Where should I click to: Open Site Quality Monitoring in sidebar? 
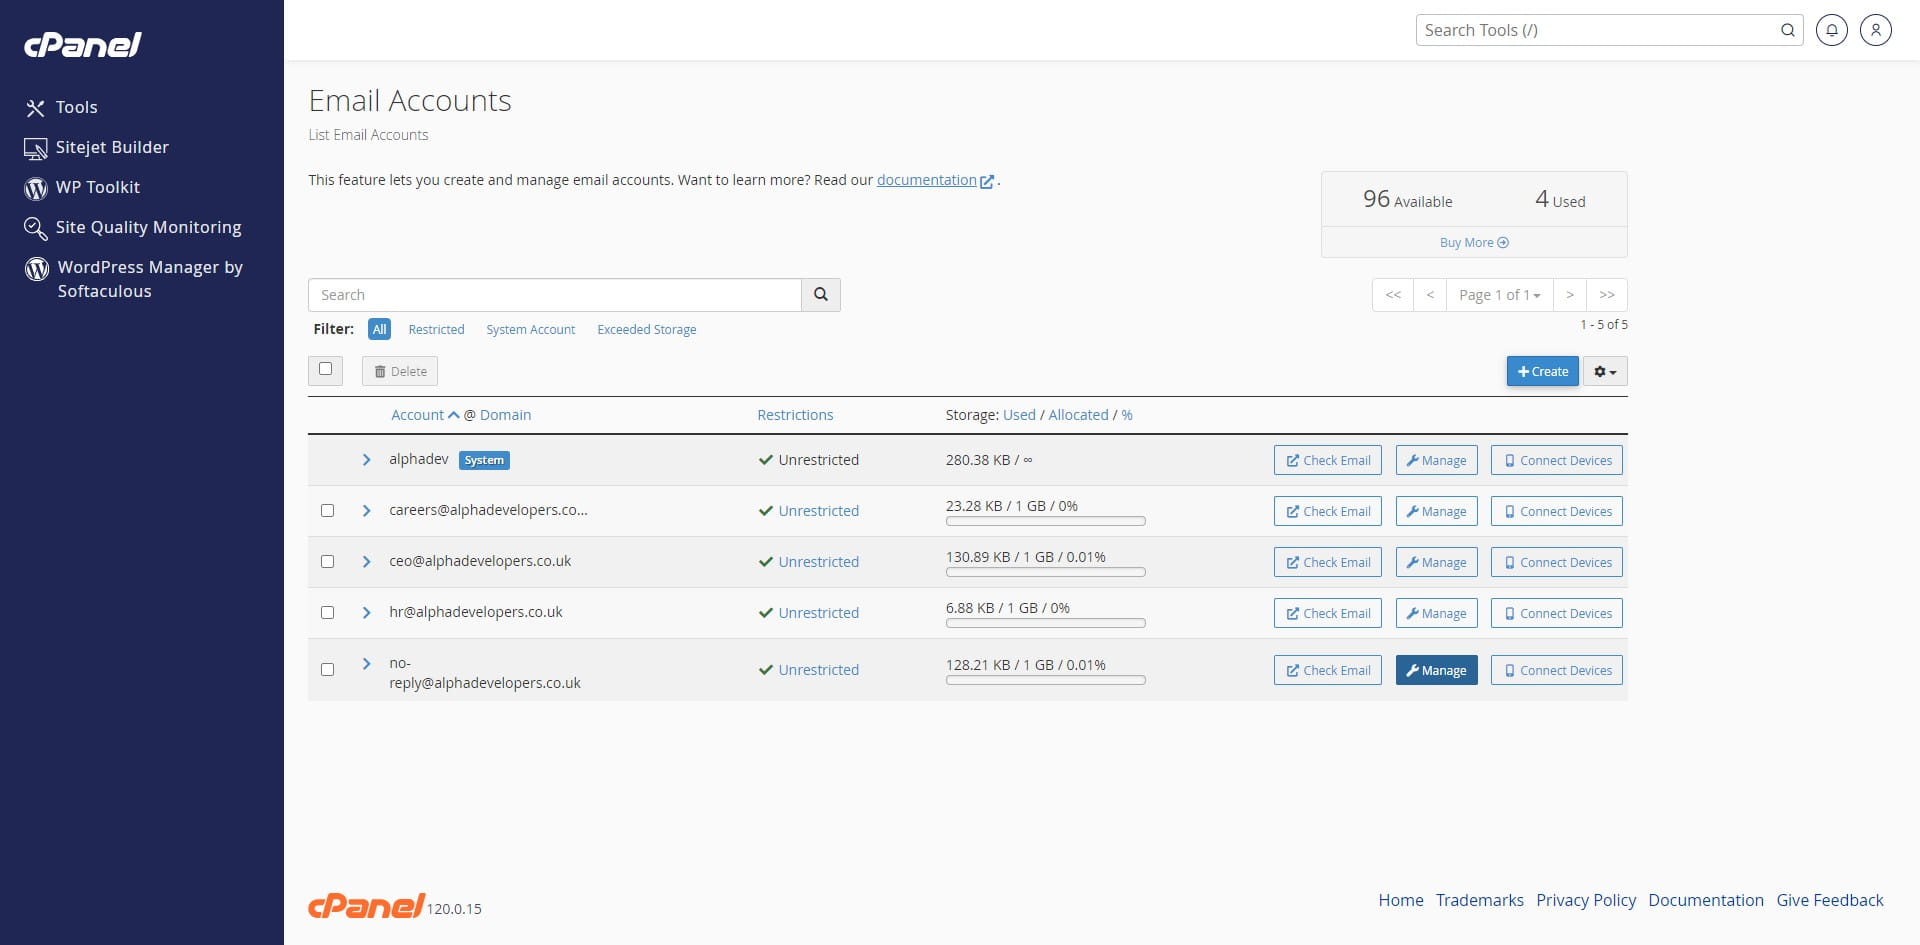147,227
